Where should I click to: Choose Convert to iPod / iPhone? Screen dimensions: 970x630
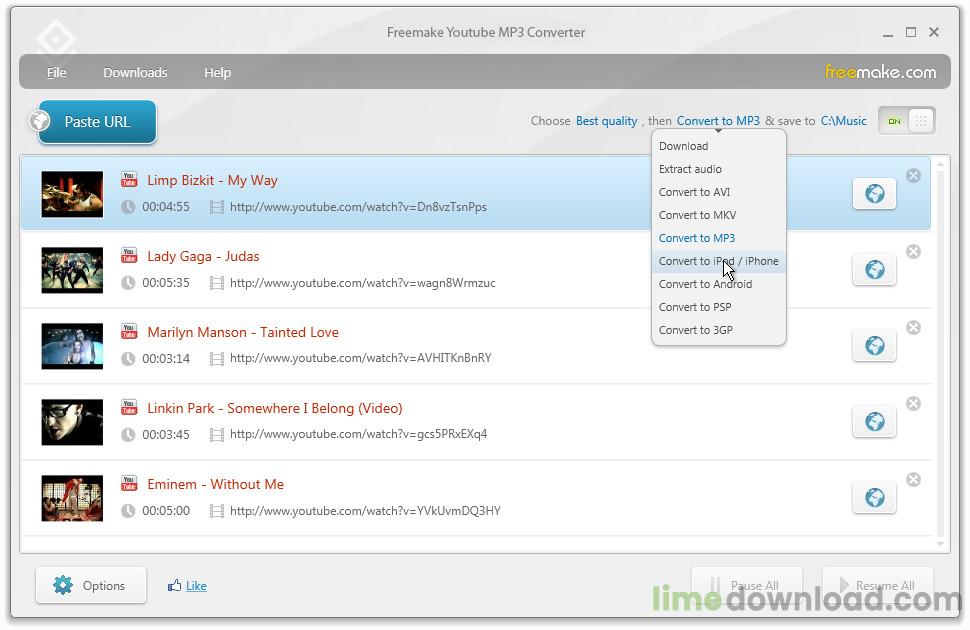pos(719,261)
